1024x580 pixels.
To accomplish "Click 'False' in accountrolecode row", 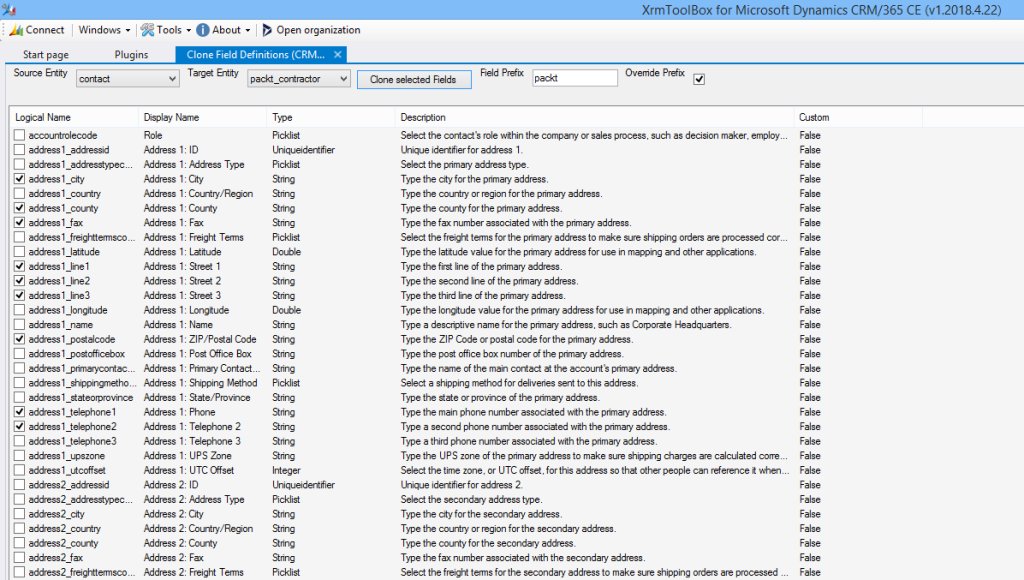I will coord(810,135).
